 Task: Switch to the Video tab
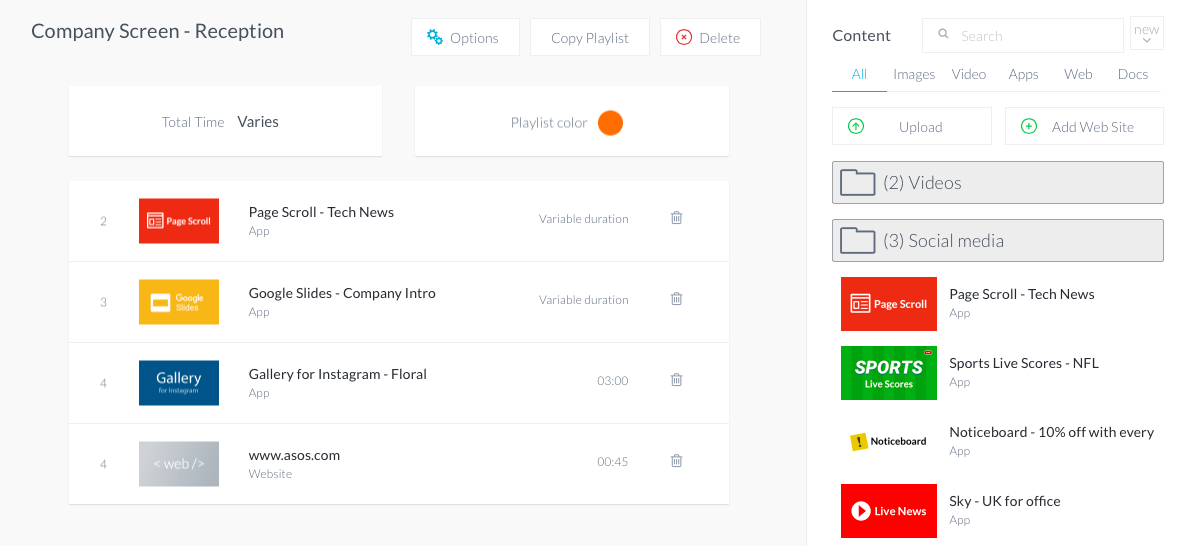click(969, 74)
